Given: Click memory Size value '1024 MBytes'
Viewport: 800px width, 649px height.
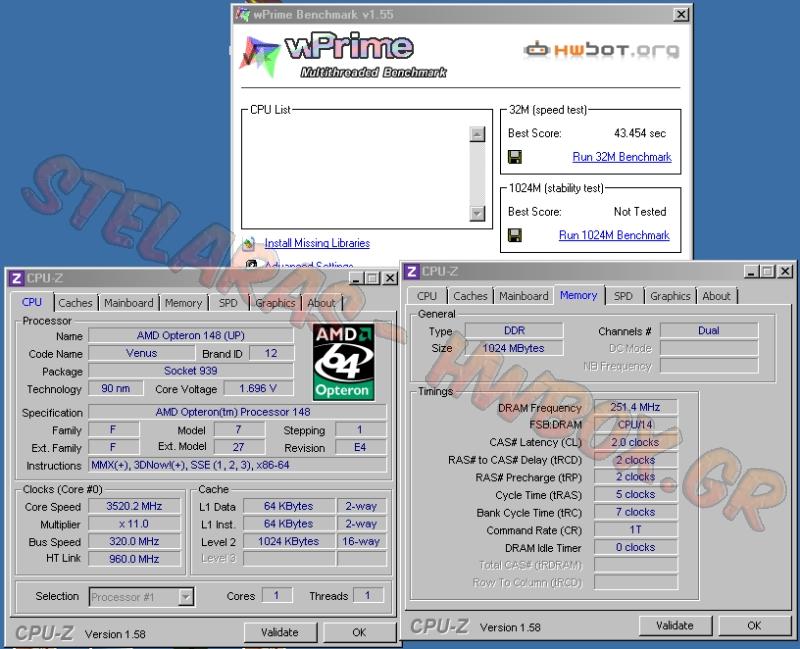Looking at the screenshot, I should (x=514, y=348).
